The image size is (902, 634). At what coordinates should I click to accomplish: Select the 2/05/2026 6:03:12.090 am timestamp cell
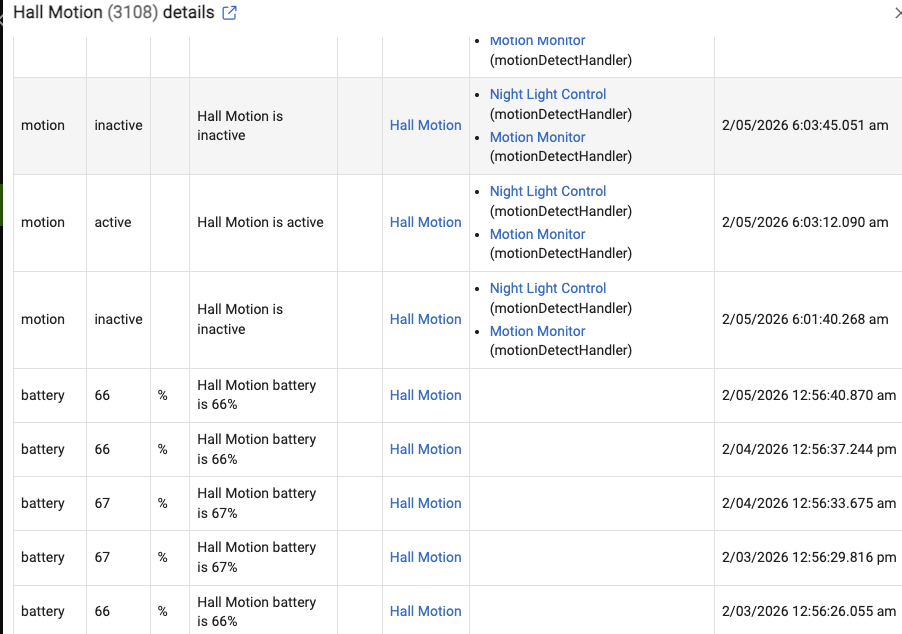(x=804, y=222)
